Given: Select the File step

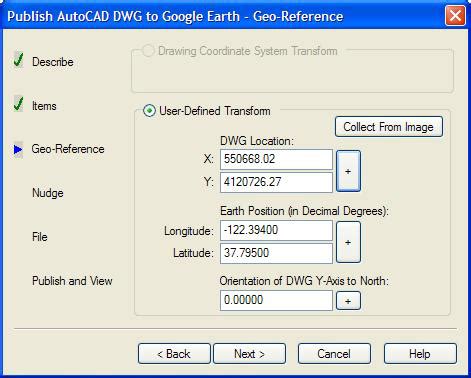Looking at the screenshot, I should (x=40, y=237).
